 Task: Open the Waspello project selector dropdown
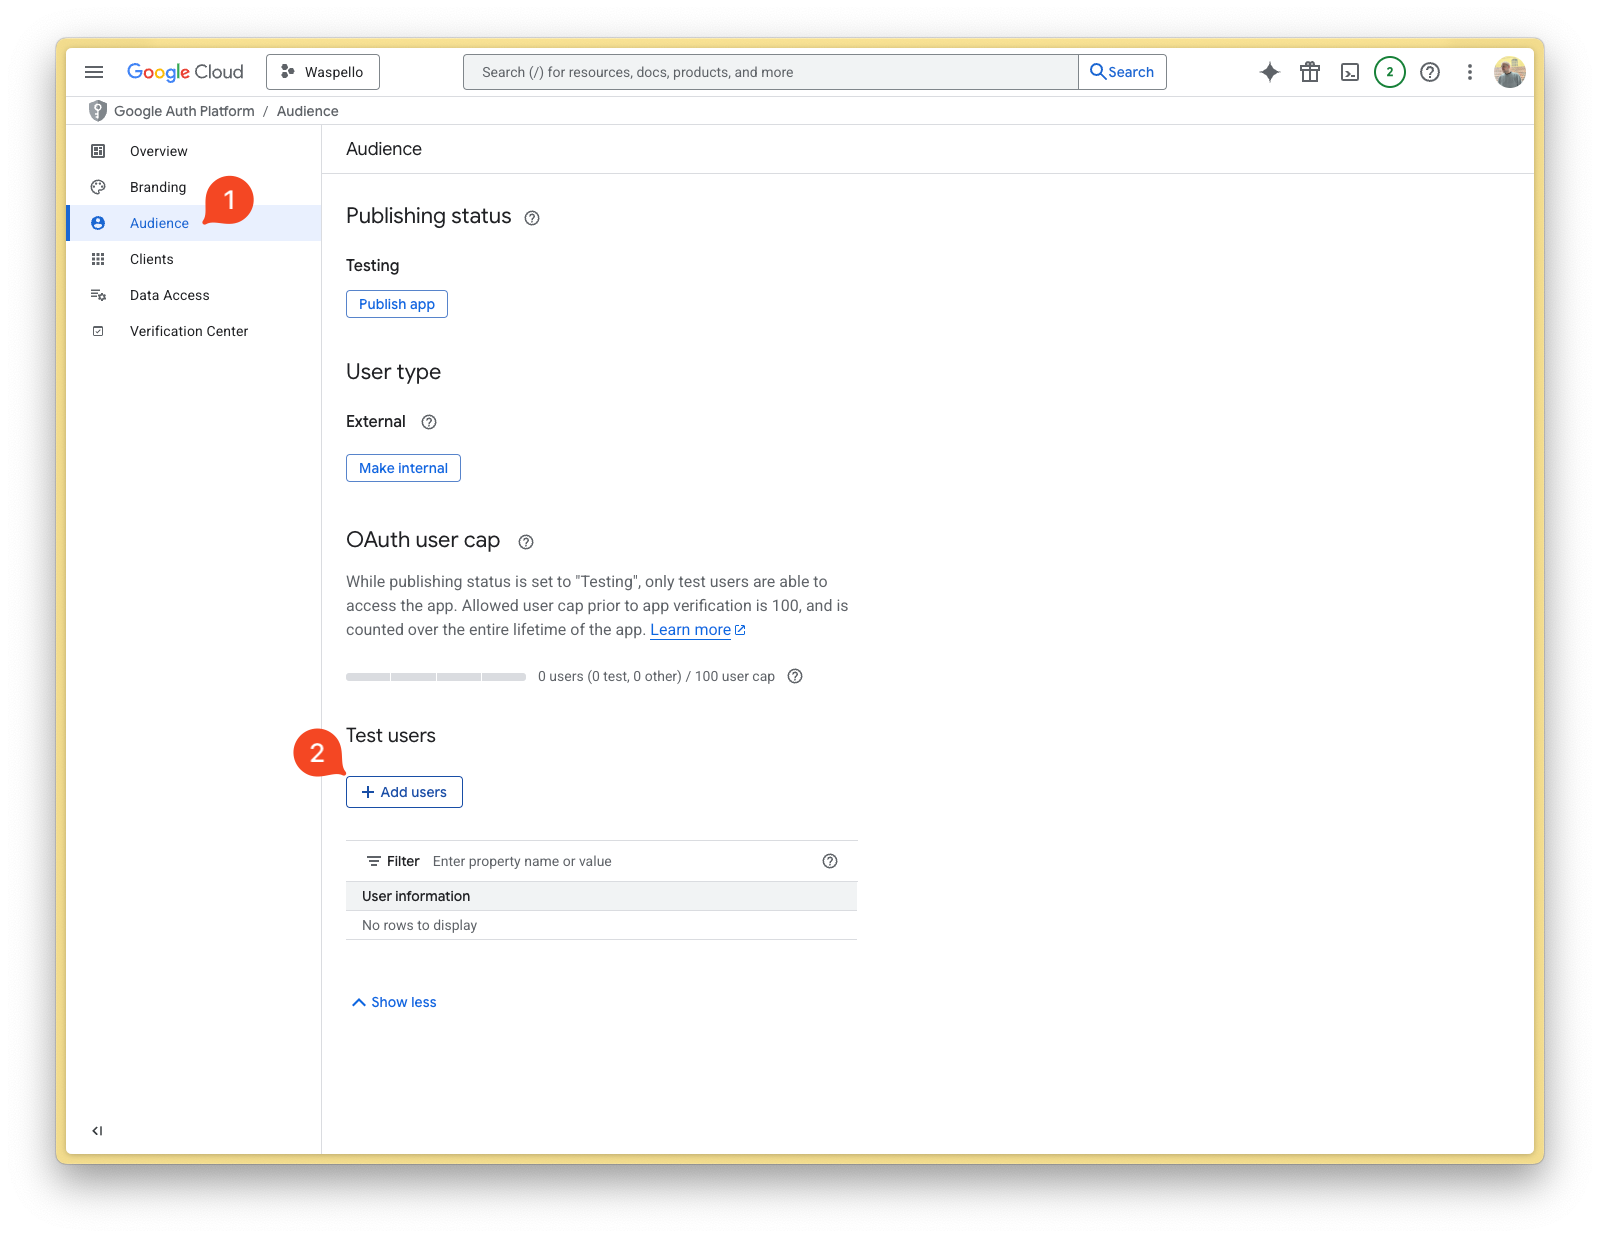[x=322, y=71]
